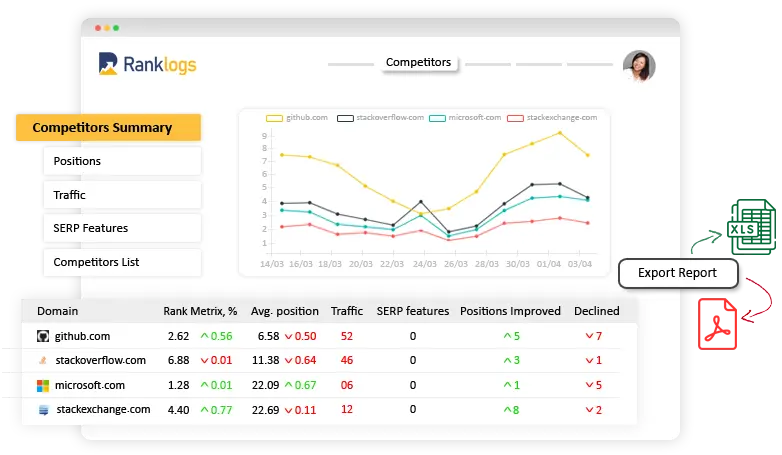Viewport: 782px width, 455px height.
Task: Open the user profile avatar
Action: pyautogui.click(x=638, y=66)
